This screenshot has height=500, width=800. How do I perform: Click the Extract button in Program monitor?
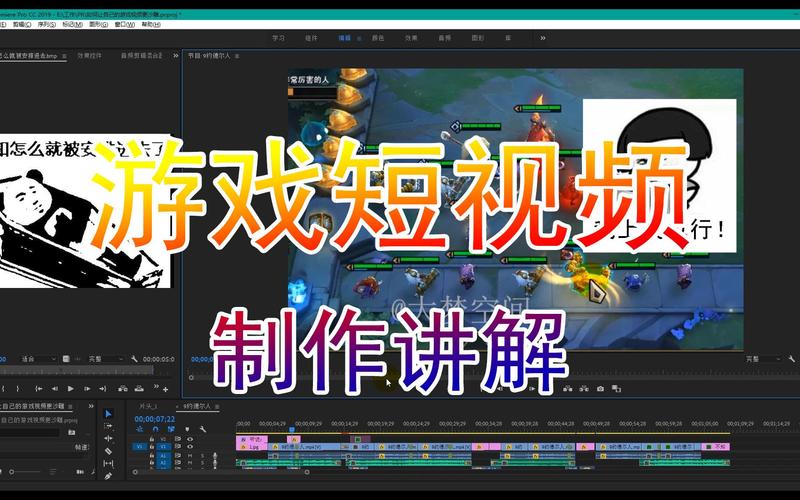point(584,389)
